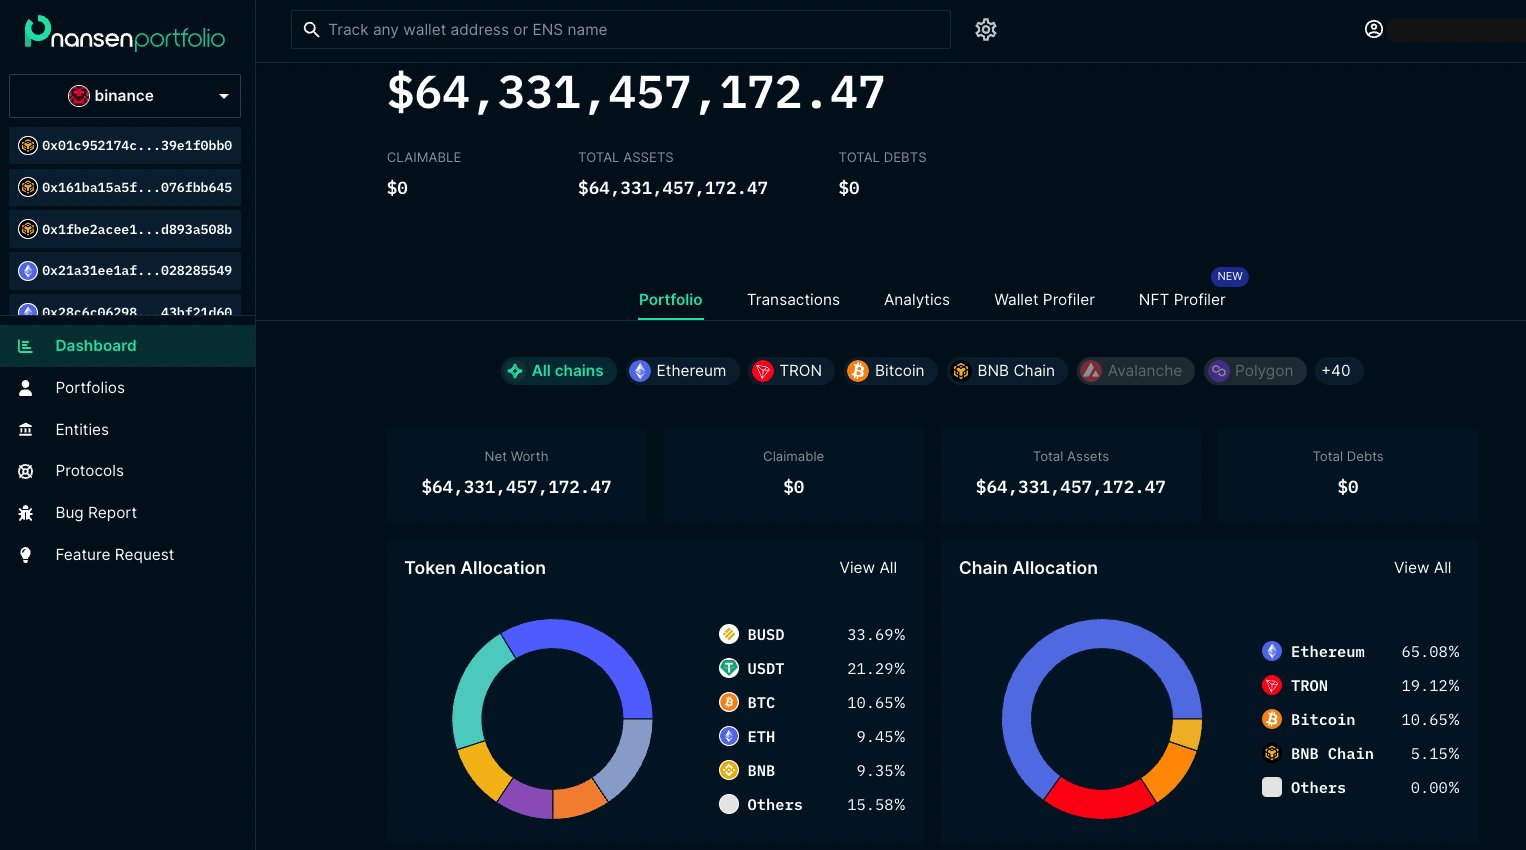Go to Protocols in sidebar
This screenshot has width=1526, height=850.
pos(127,471)
